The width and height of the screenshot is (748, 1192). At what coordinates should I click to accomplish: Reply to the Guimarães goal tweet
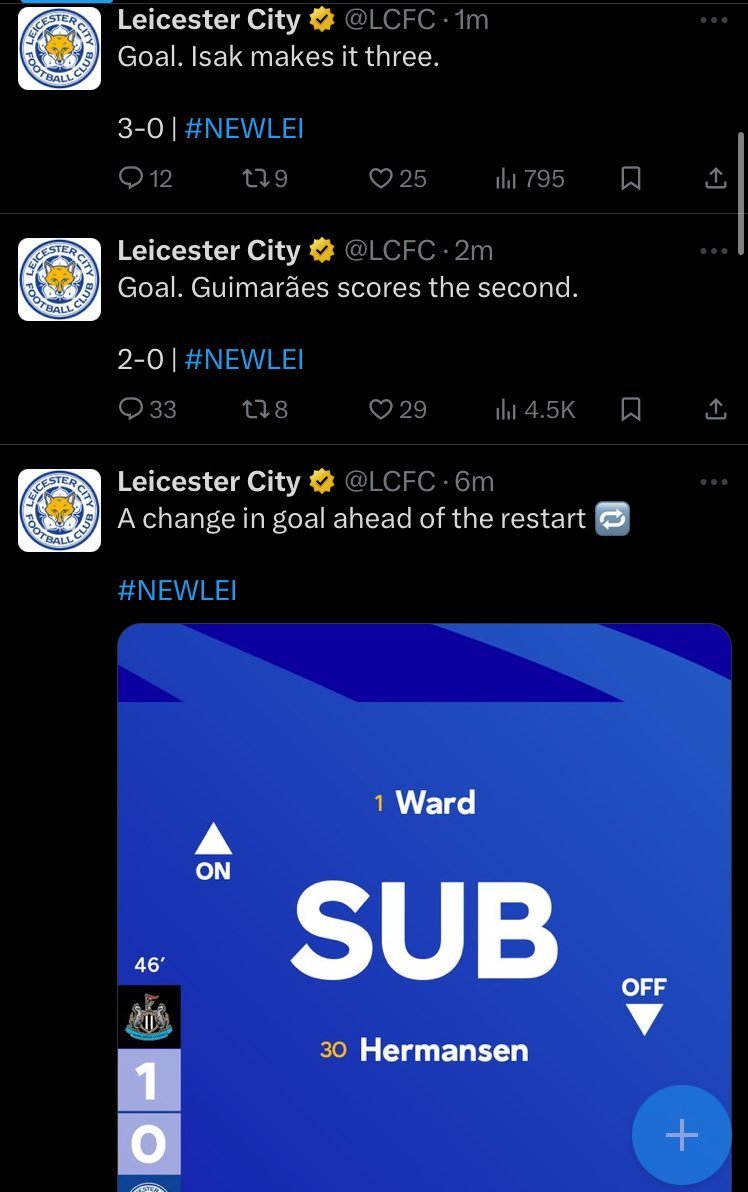147,410
